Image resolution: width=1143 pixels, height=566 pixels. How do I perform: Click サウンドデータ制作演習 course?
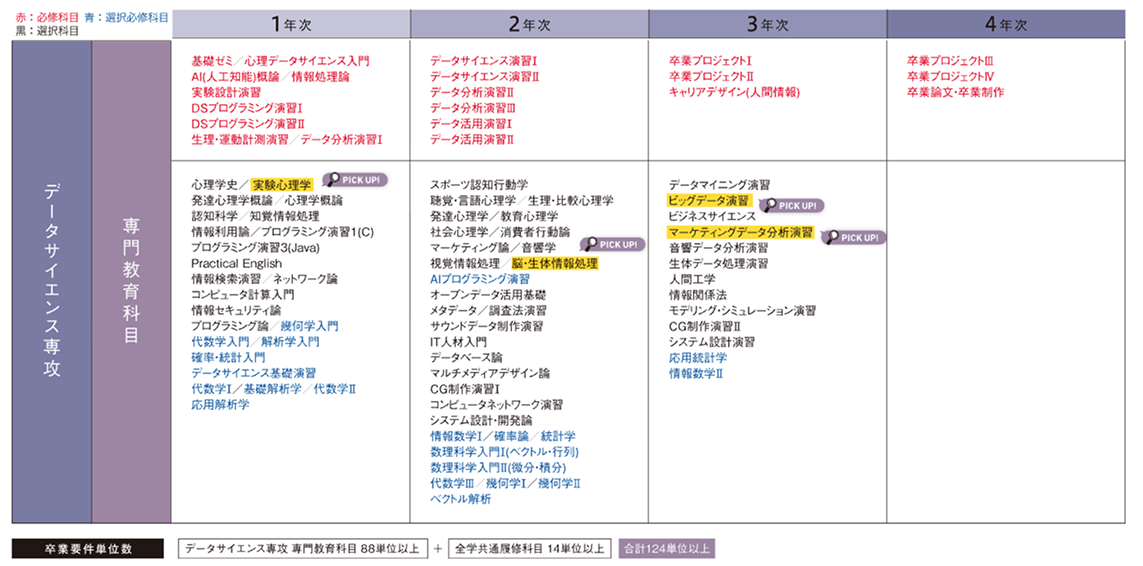coord(486,326)
